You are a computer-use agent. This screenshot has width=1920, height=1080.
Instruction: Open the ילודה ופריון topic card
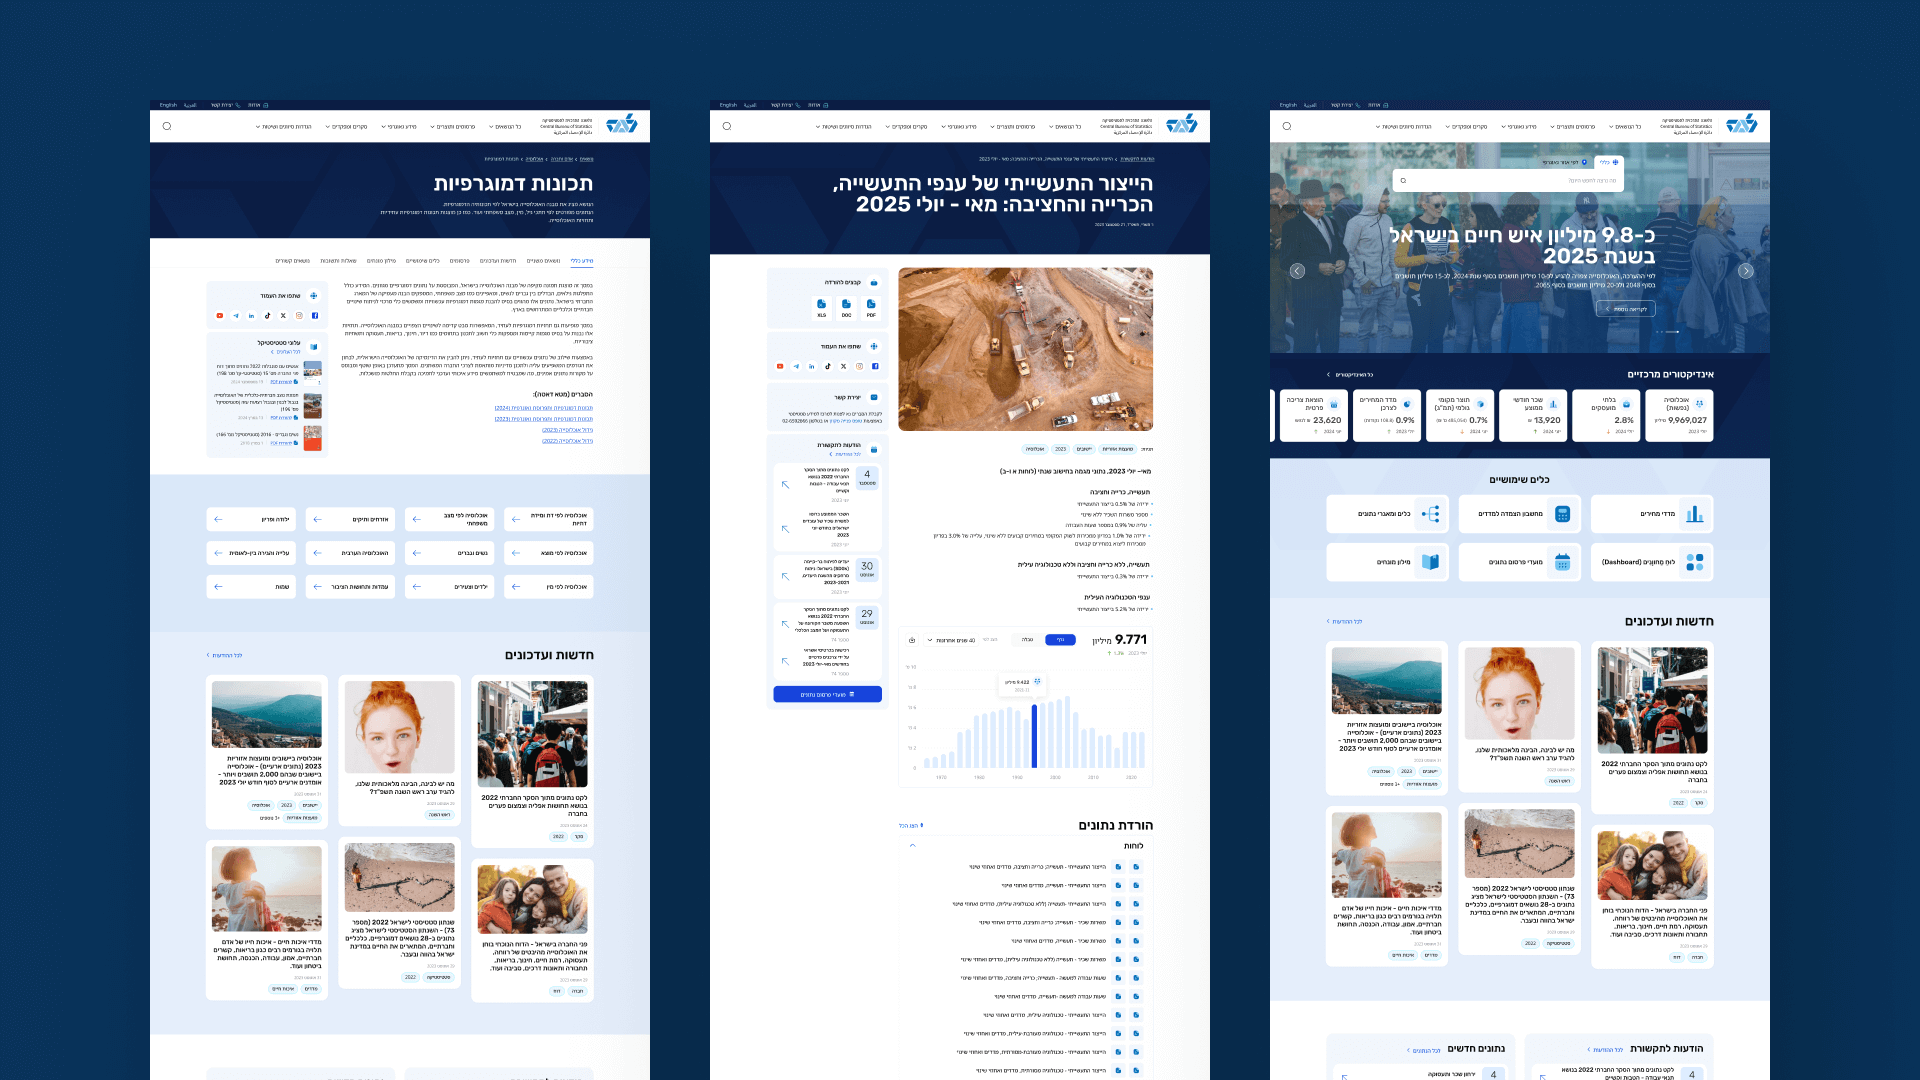[251, 519]
